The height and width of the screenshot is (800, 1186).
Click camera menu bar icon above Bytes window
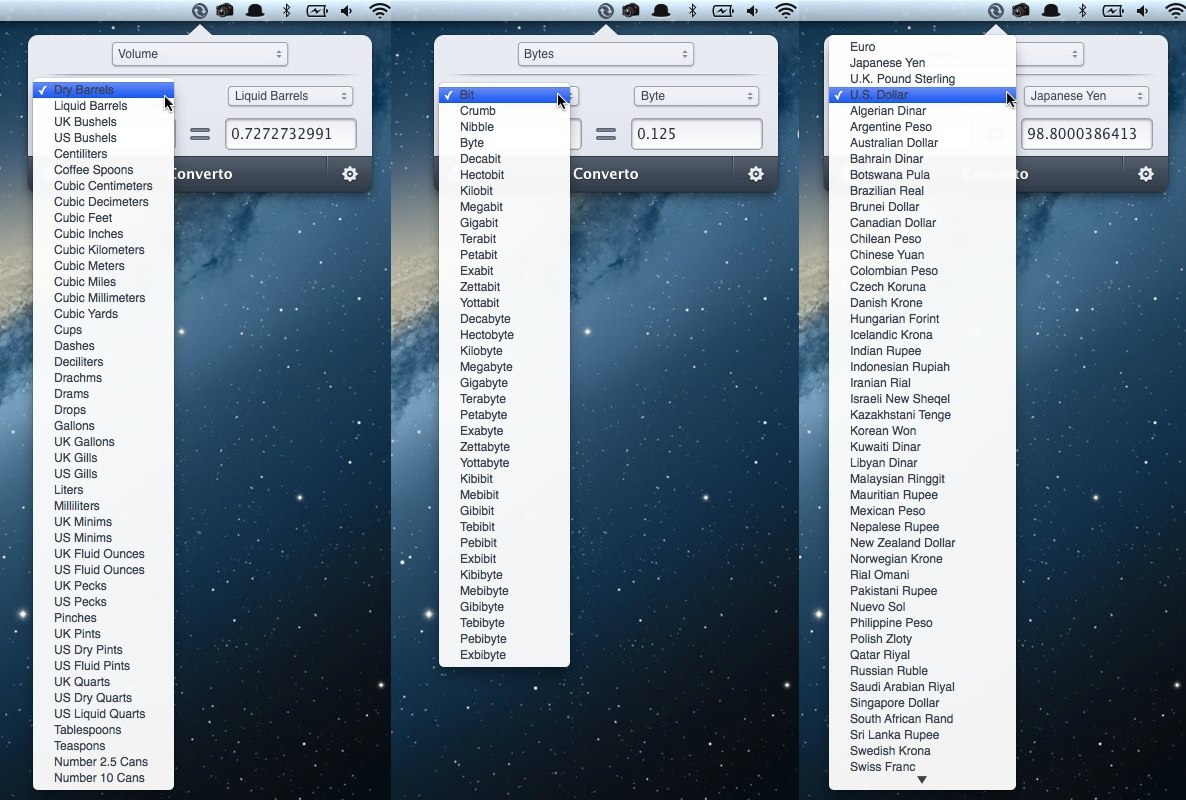[x=630, y=11]
